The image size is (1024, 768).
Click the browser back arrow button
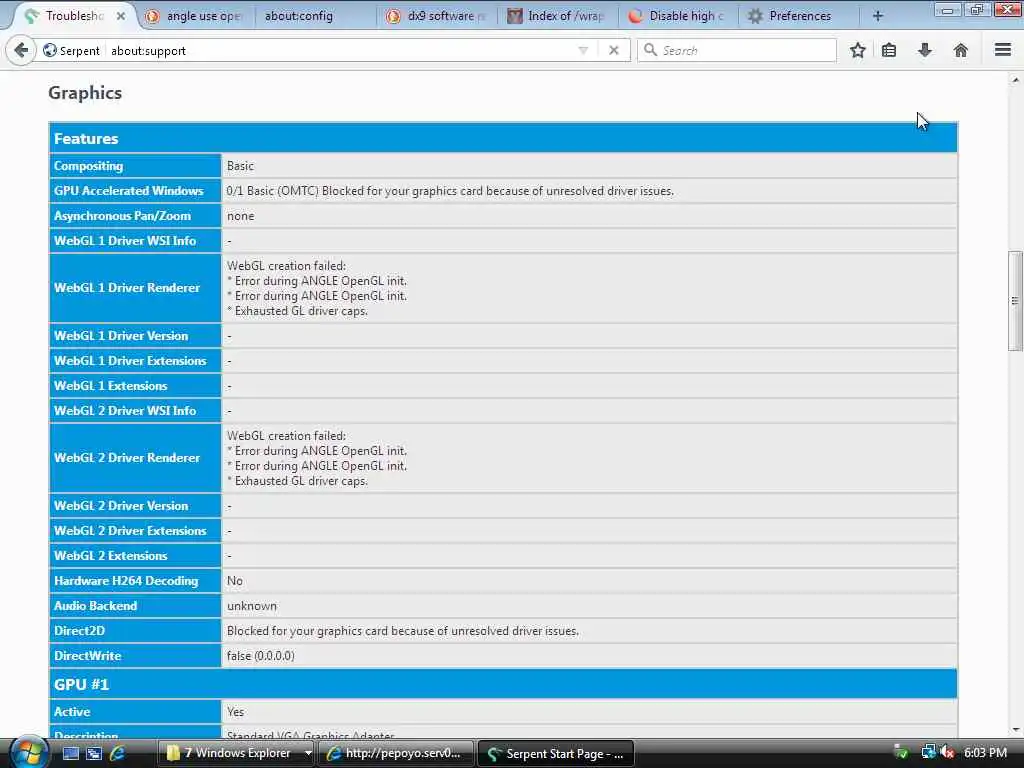(21, 50)
